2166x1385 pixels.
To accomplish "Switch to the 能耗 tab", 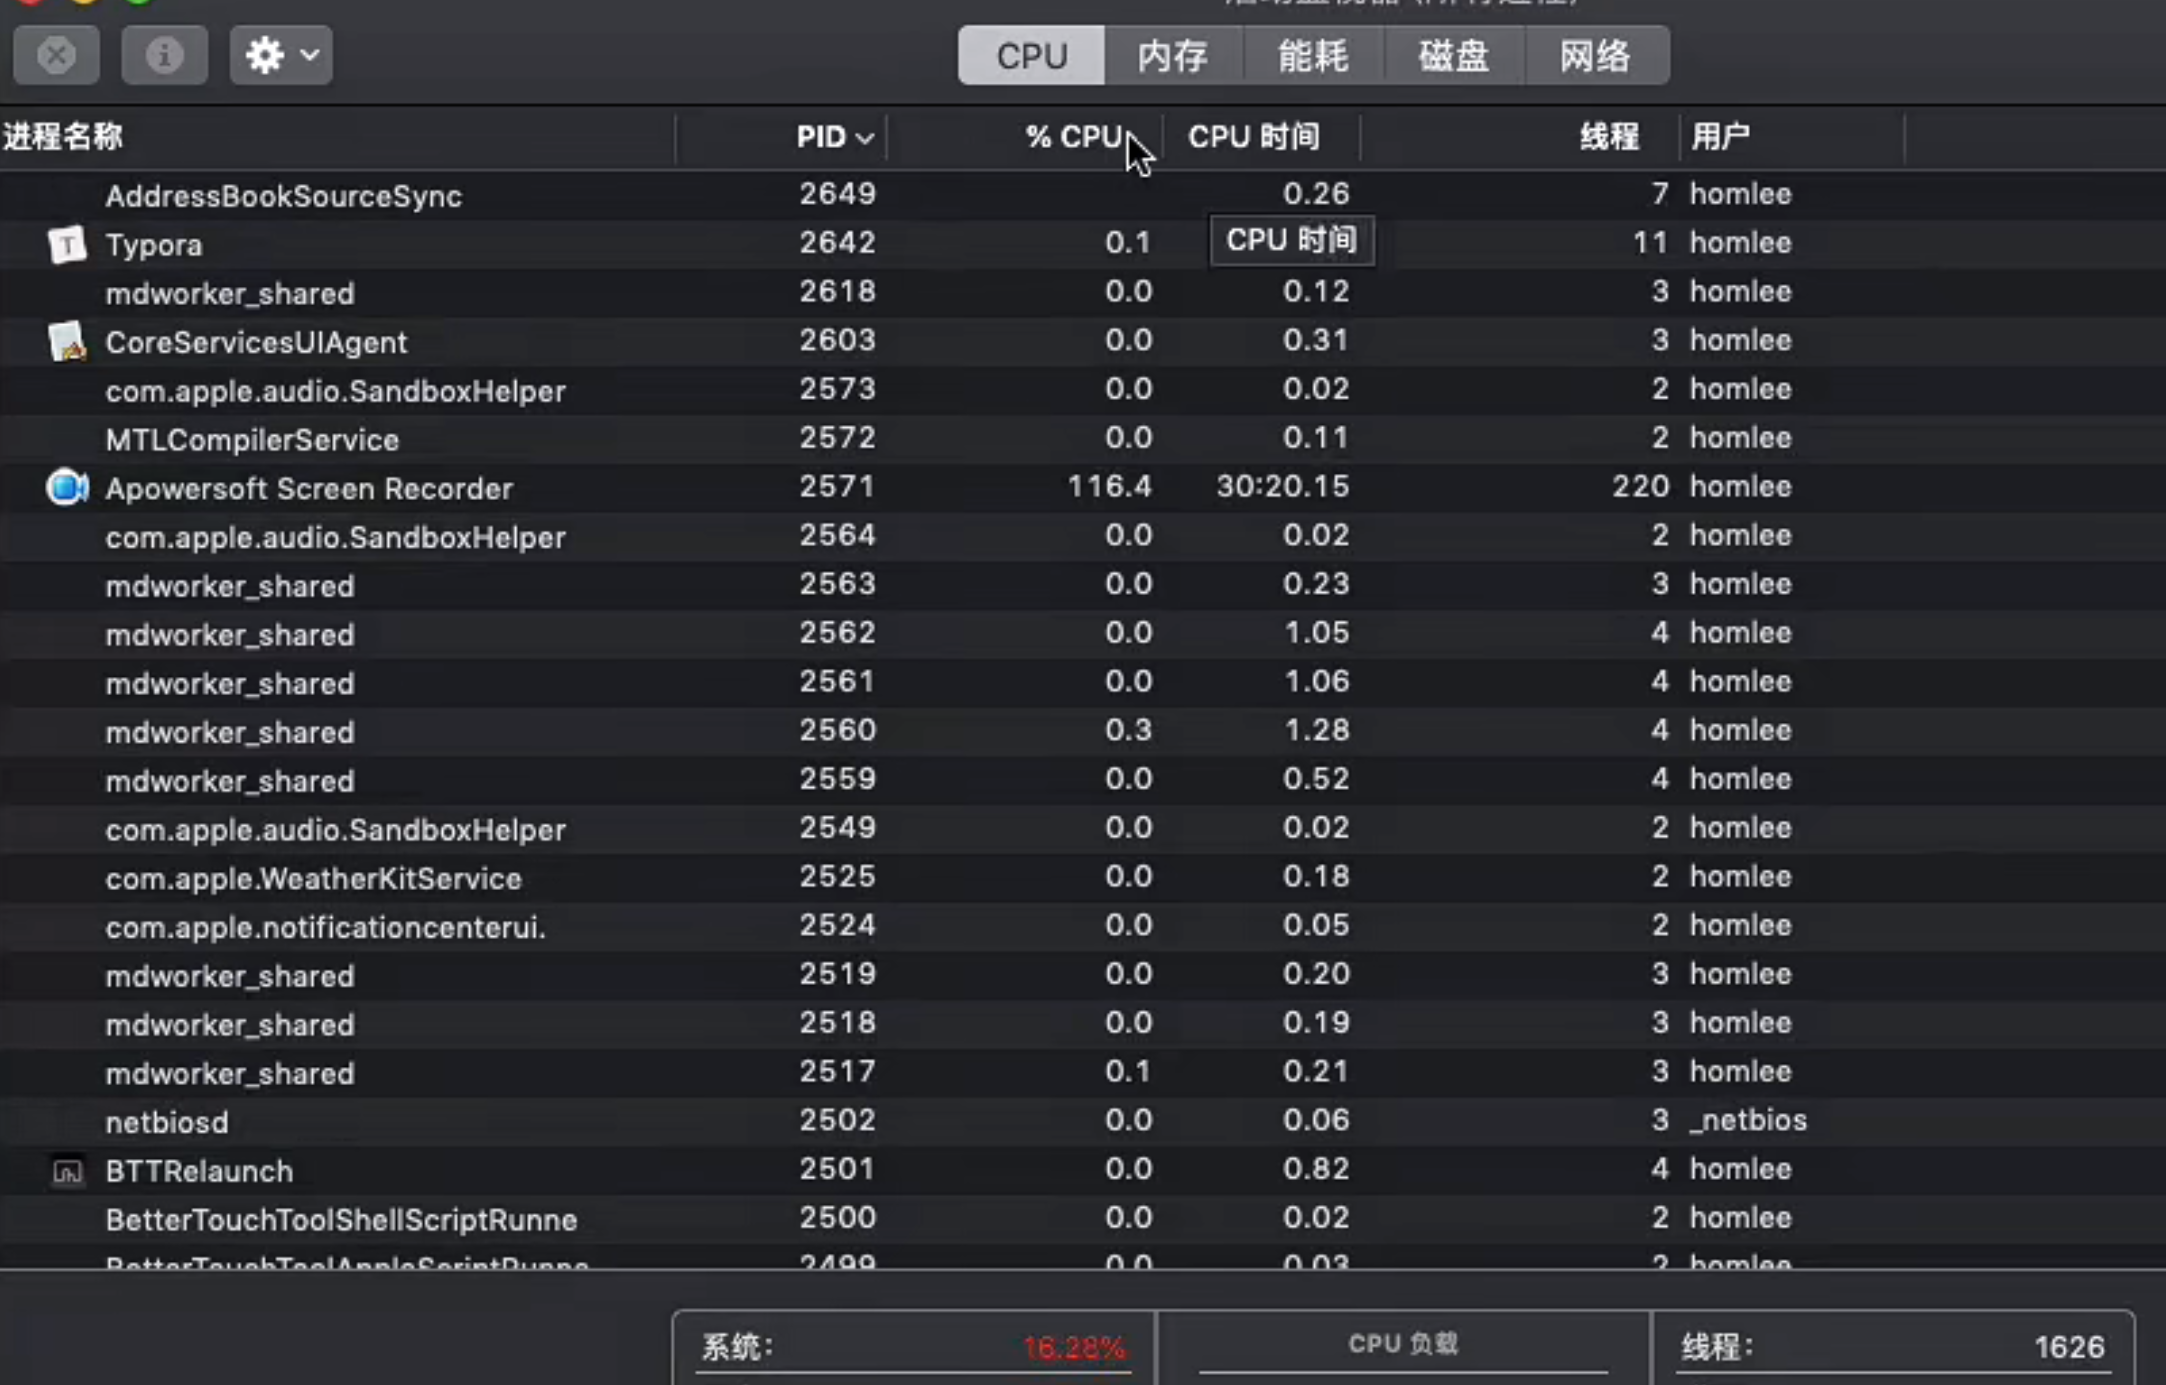I will (x=1313, y=56).
